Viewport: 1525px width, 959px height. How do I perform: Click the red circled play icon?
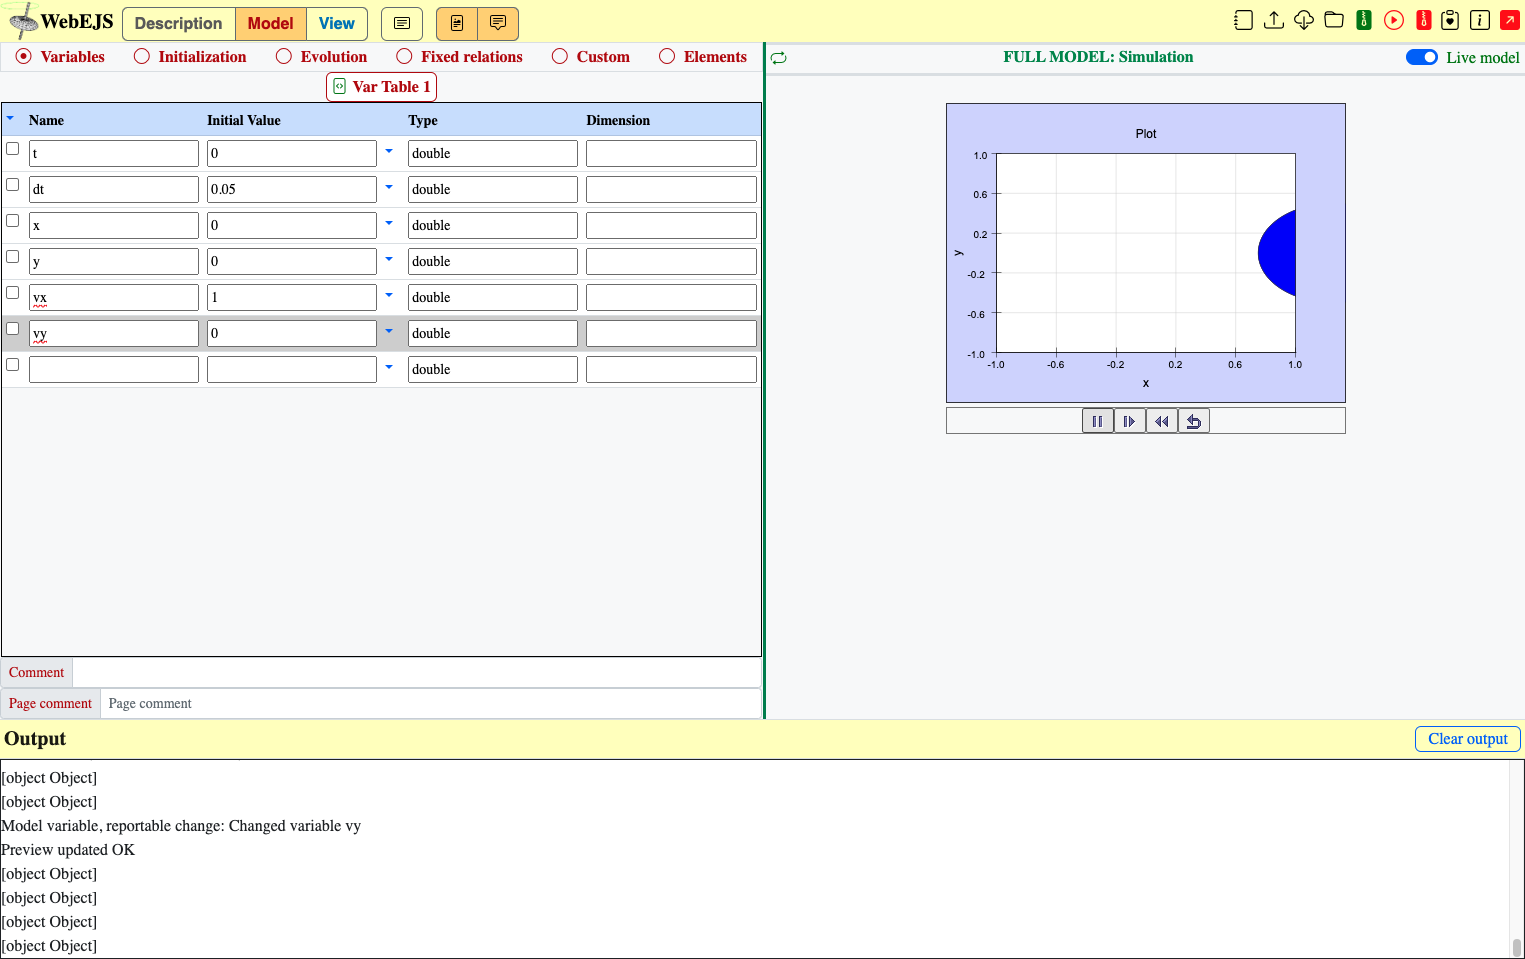pos(1394,20)
